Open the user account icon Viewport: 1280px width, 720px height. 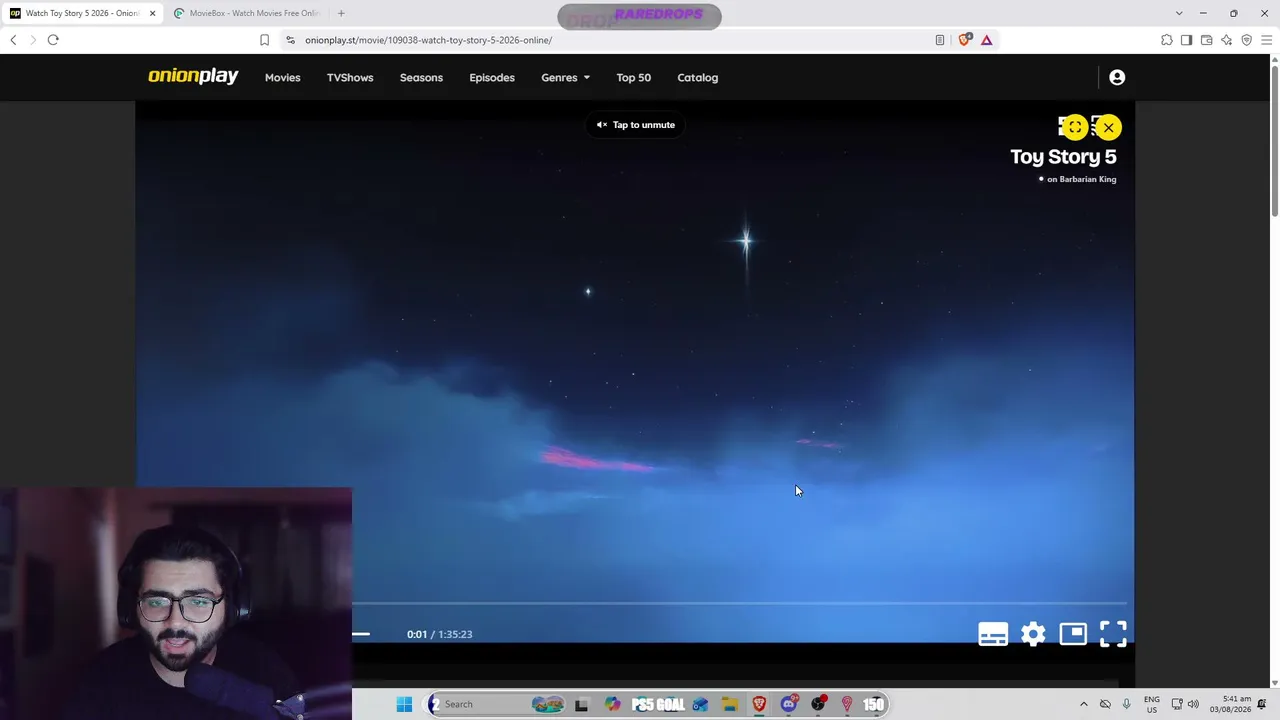coord(1117,77)
